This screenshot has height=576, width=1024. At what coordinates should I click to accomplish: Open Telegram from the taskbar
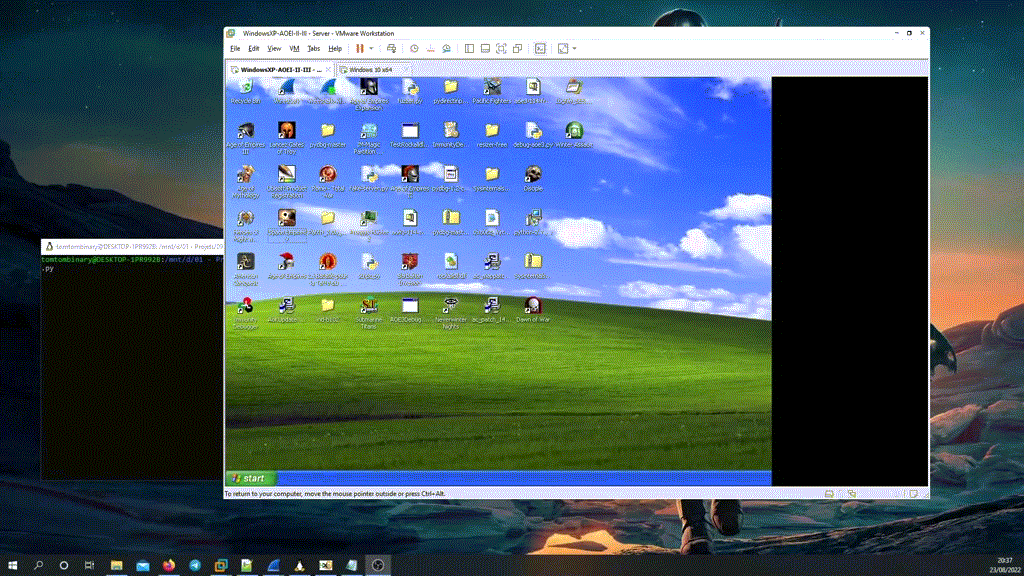[195, 565]
